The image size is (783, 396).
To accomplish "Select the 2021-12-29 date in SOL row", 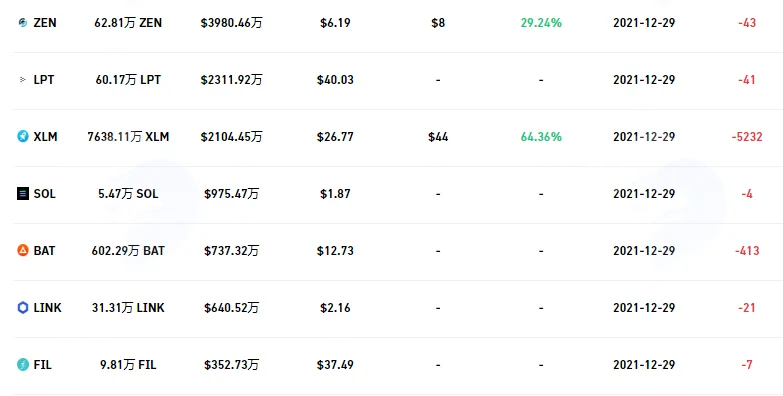I will (644, 194).
